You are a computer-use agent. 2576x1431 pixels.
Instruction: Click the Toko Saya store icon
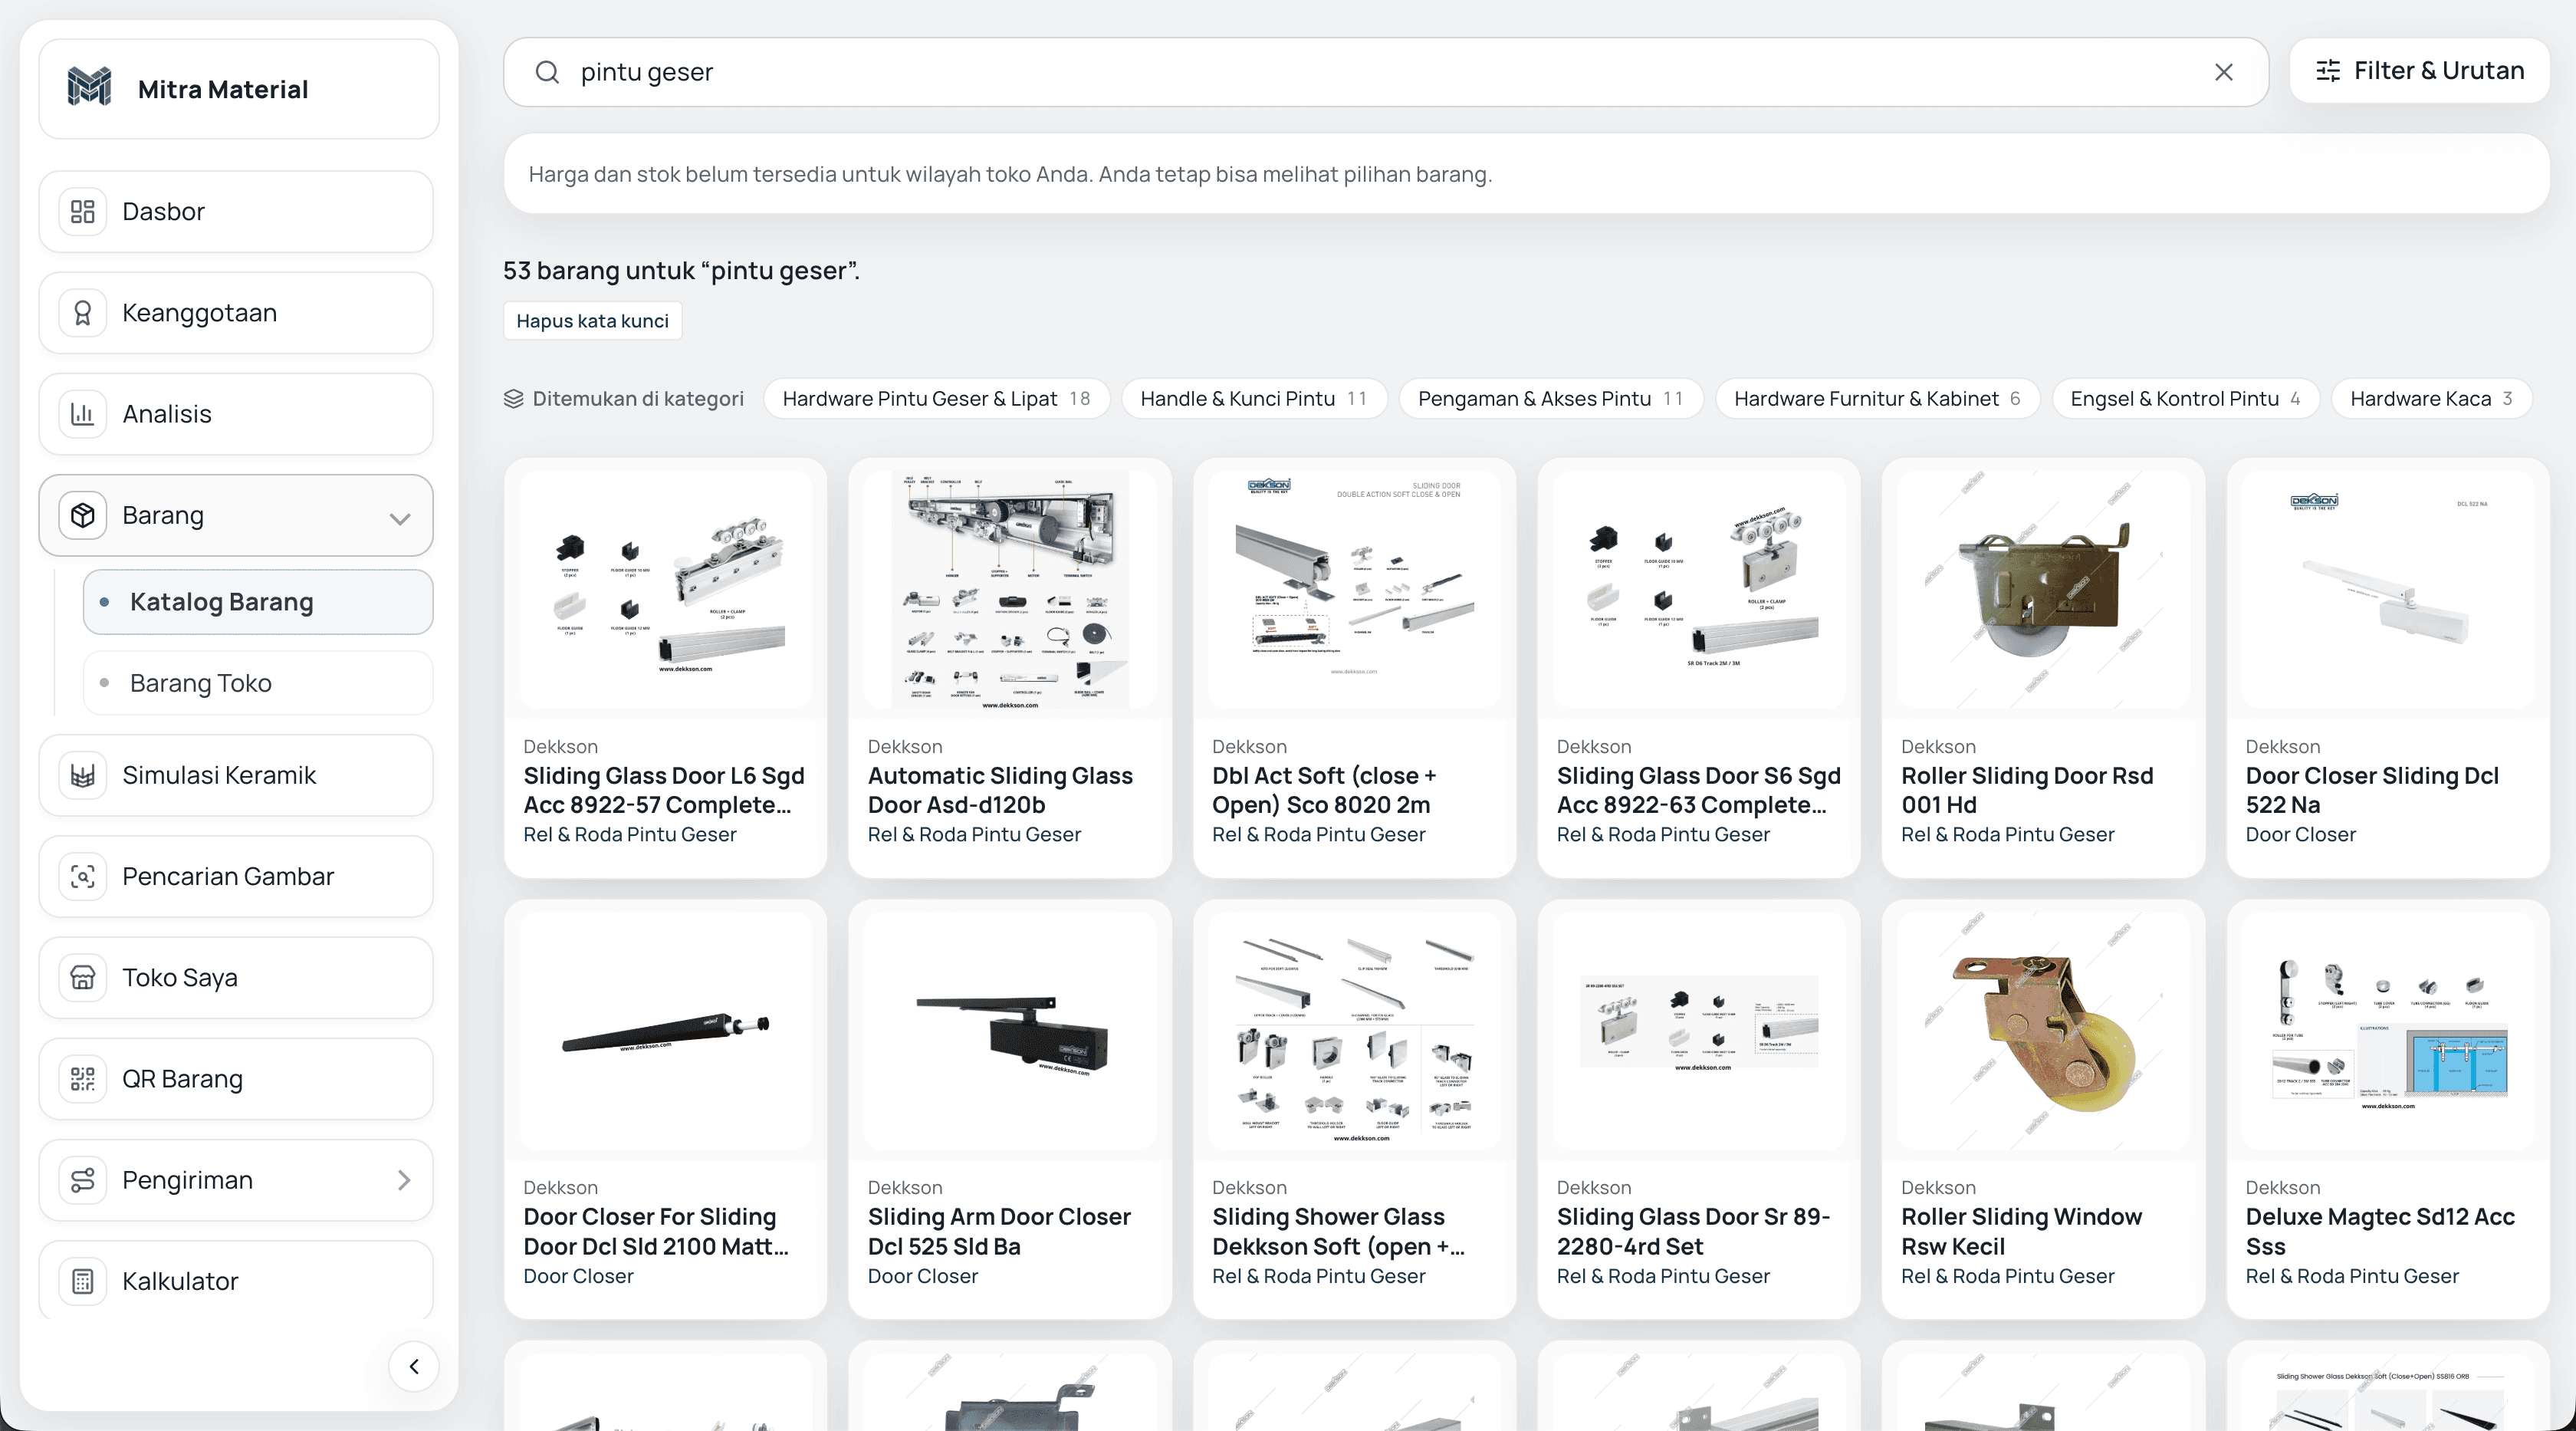tap(83, 978)
